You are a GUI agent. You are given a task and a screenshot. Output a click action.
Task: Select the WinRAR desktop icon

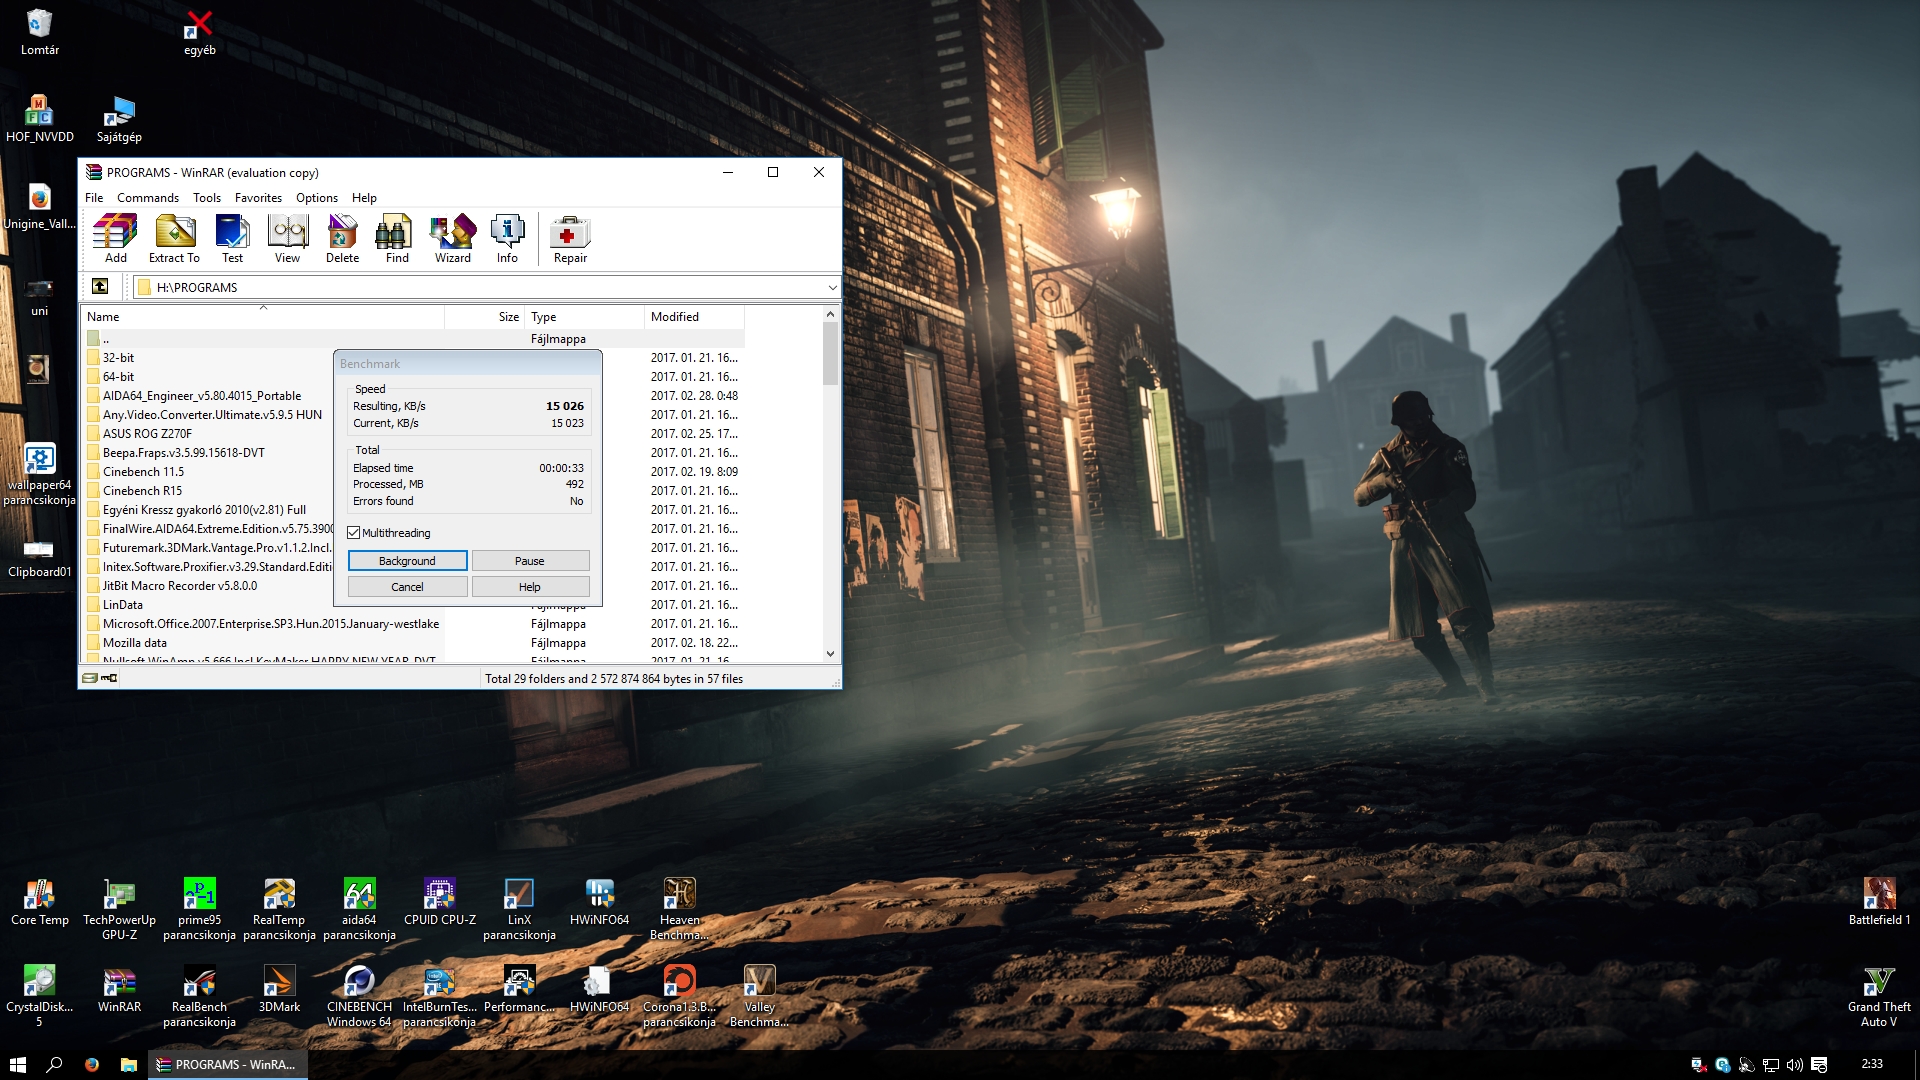tap(119, 989)
